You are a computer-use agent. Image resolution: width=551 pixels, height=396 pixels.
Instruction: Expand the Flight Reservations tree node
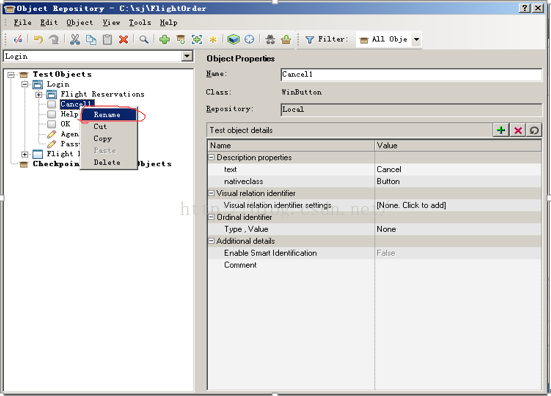click(x=39, y=95)
